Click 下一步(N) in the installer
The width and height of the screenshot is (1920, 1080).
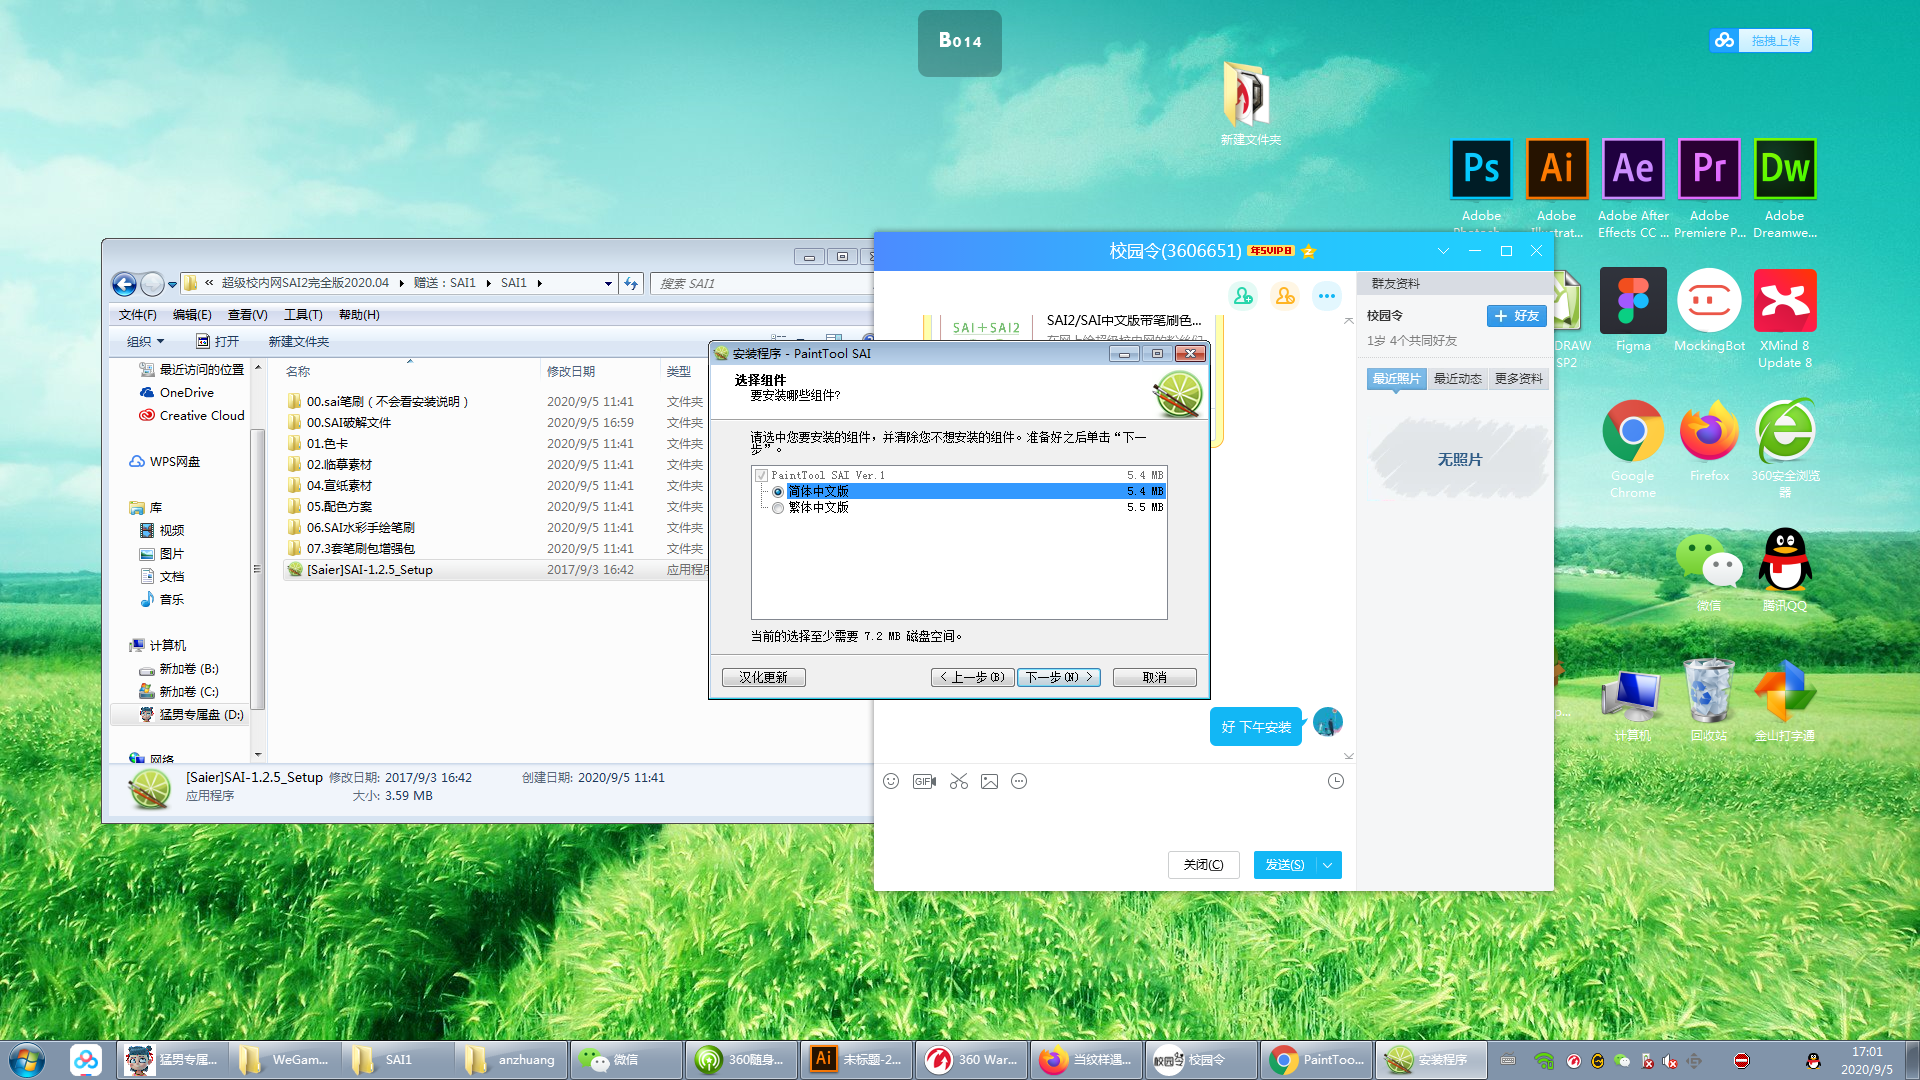pos(1059,678)
